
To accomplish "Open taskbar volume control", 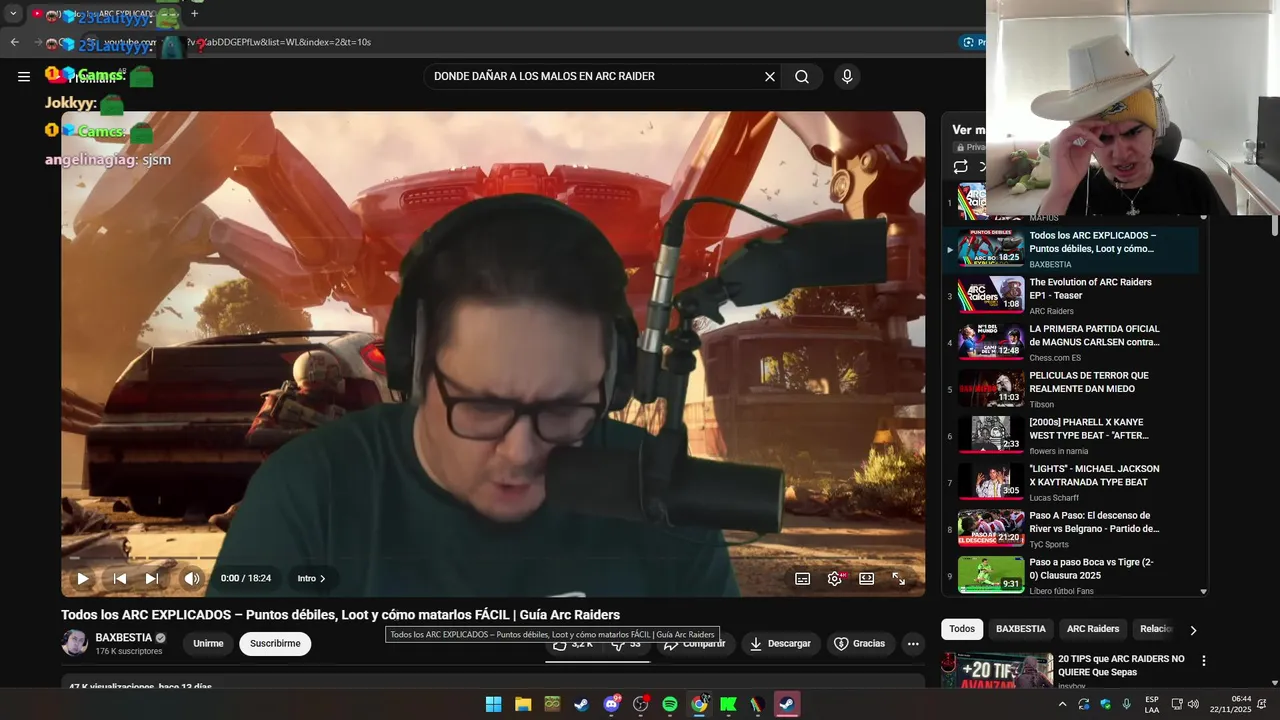I will (x=1193, y=704).
